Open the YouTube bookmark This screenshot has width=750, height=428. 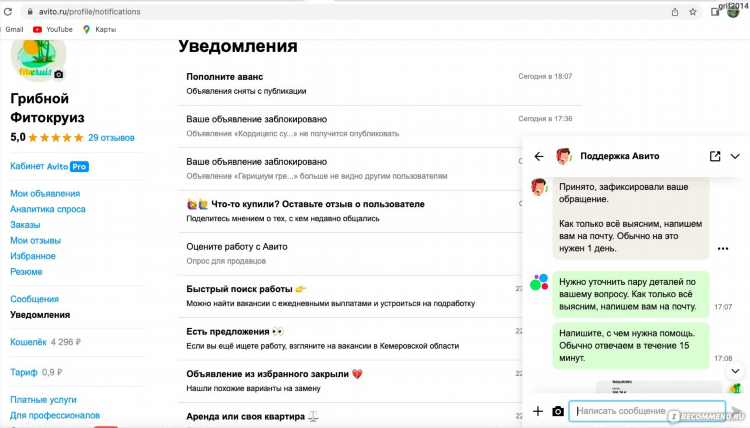tap(53, 30)
